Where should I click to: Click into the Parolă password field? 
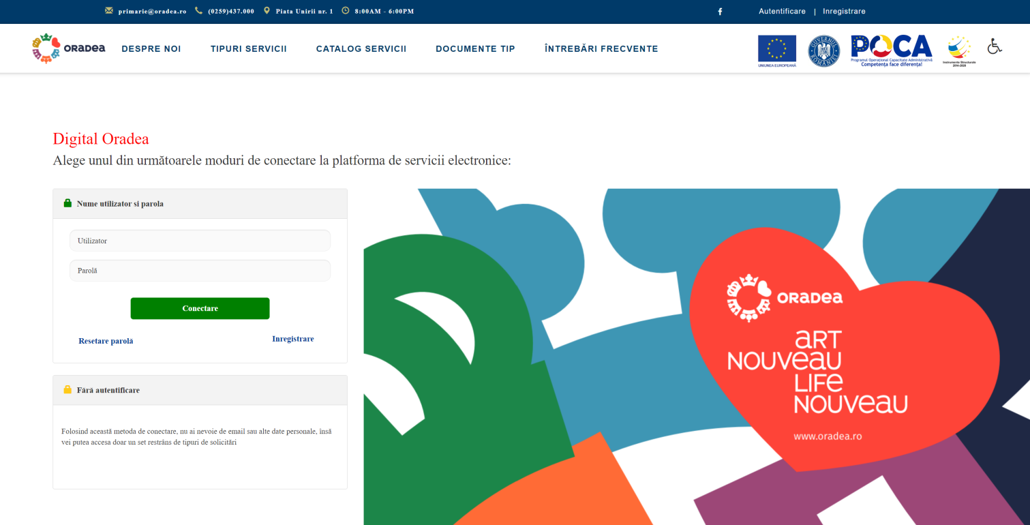[x=200, y=271]
